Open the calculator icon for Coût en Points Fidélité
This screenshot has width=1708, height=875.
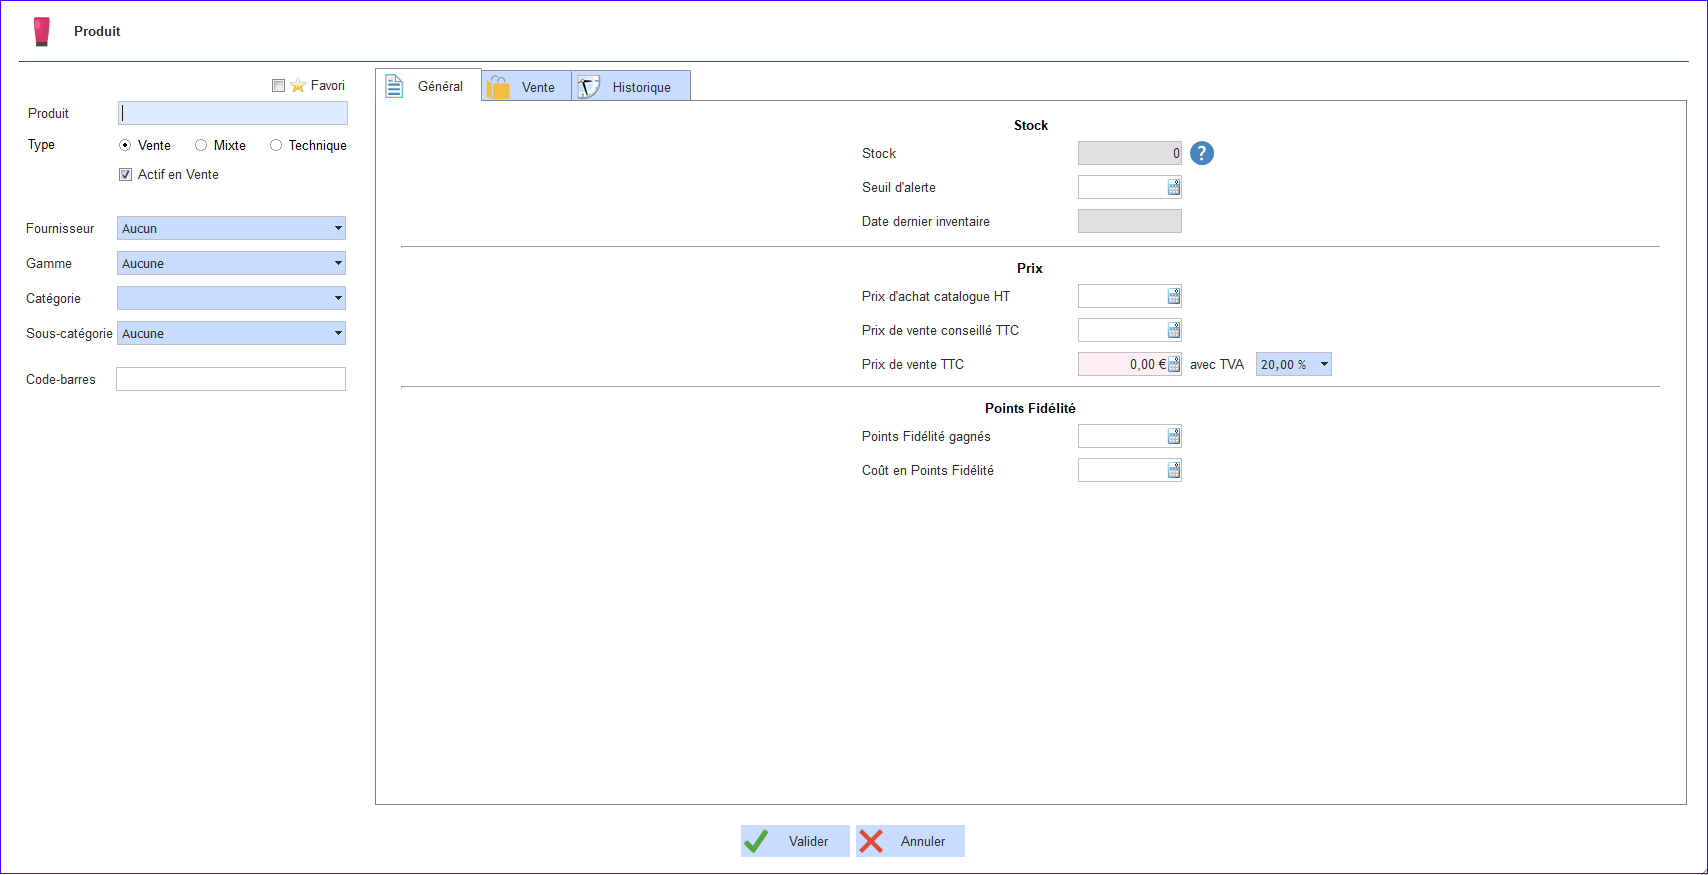tap(1174, 470)
